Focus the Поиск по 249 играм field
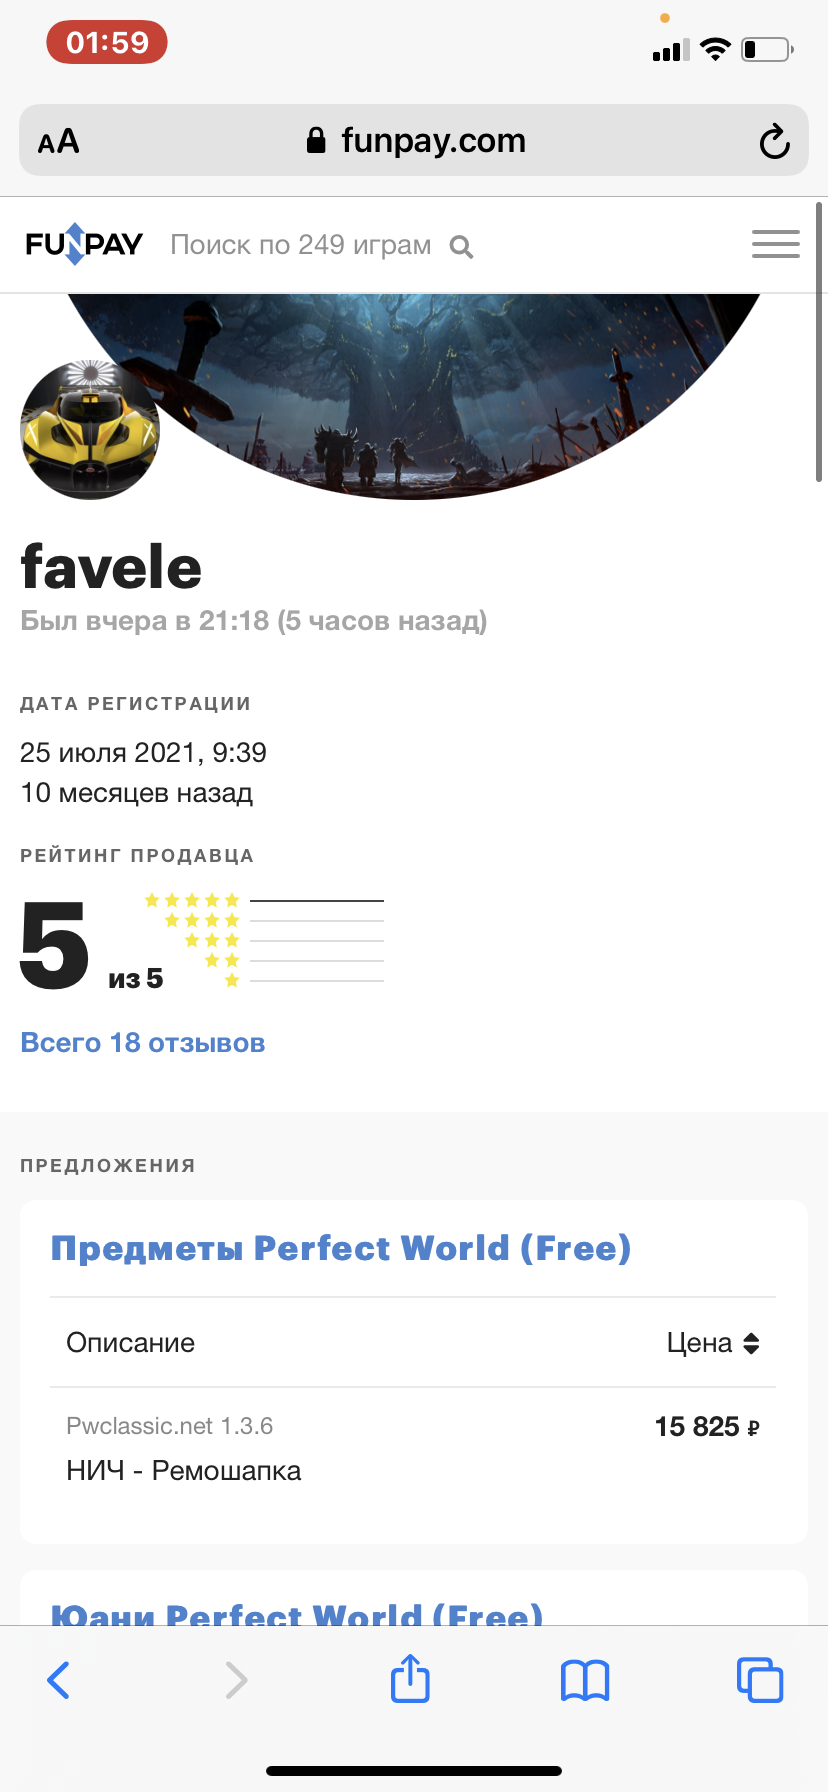The width and height of the screenshot is (828, 1792). click(x=300, y=245)
